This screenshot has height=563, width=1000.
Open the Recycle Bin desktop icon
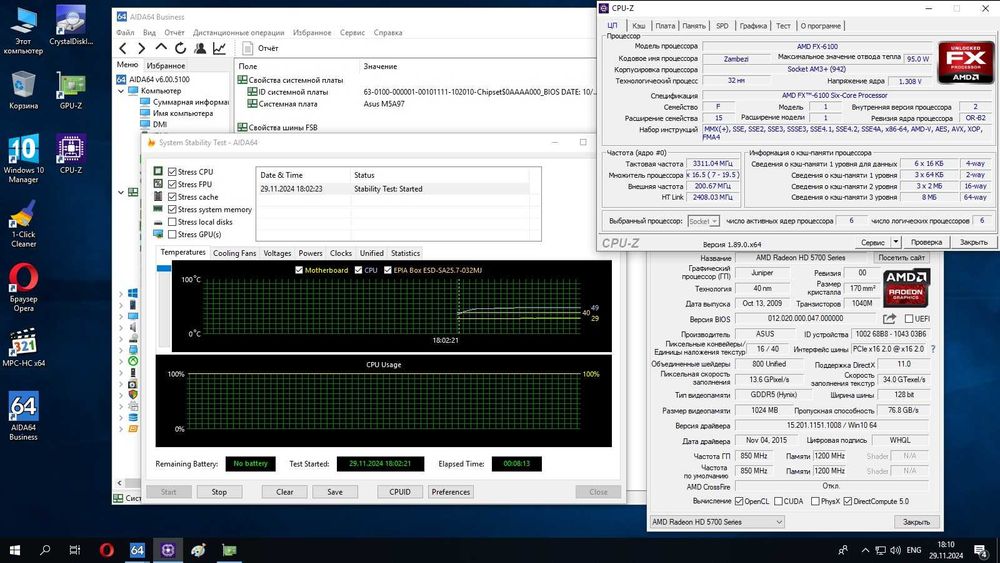point(24,91)
